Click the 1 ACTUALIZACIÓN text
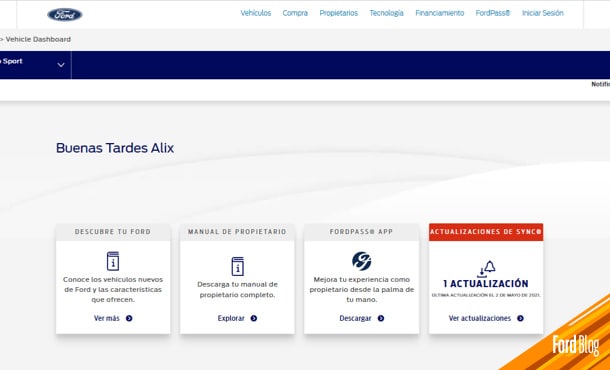 point(486,283)
